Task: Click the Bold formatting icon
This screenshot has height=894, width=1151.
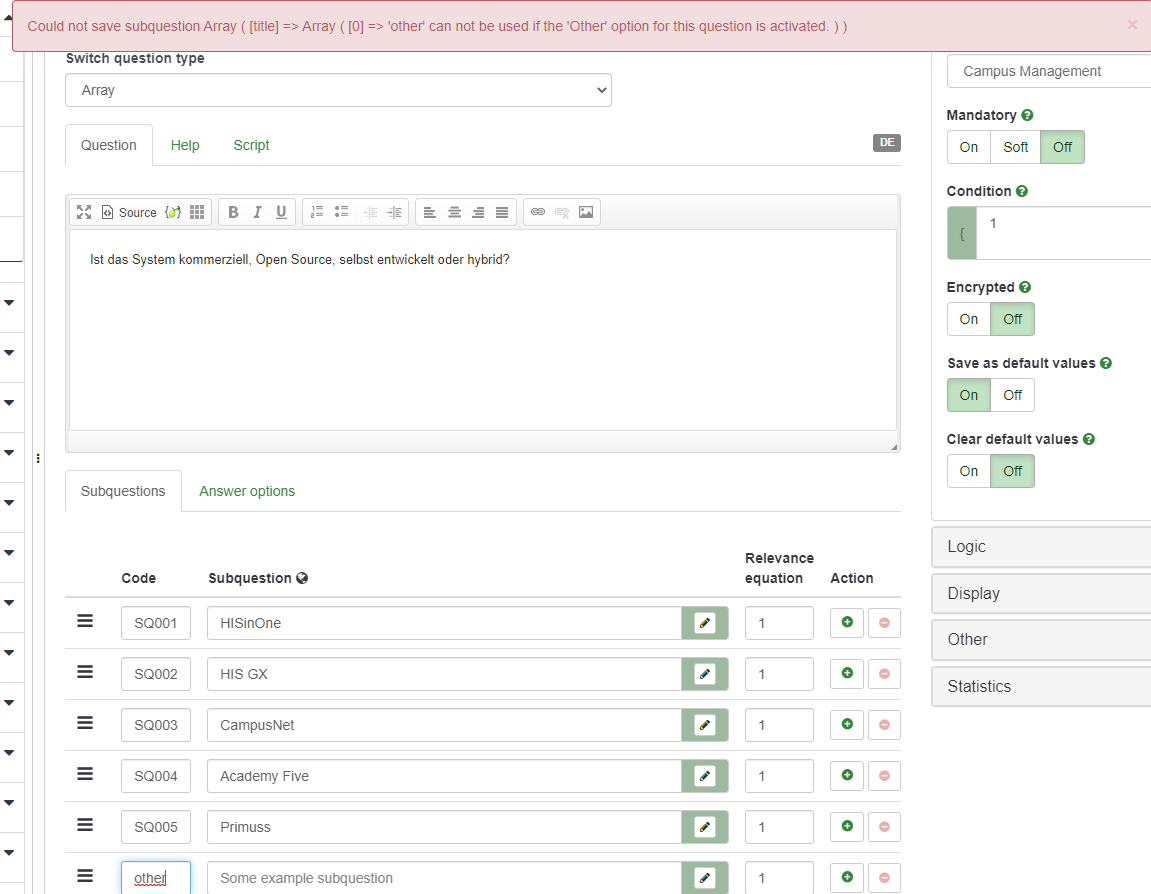Action: pyautogui.click(x=233, y=212)
